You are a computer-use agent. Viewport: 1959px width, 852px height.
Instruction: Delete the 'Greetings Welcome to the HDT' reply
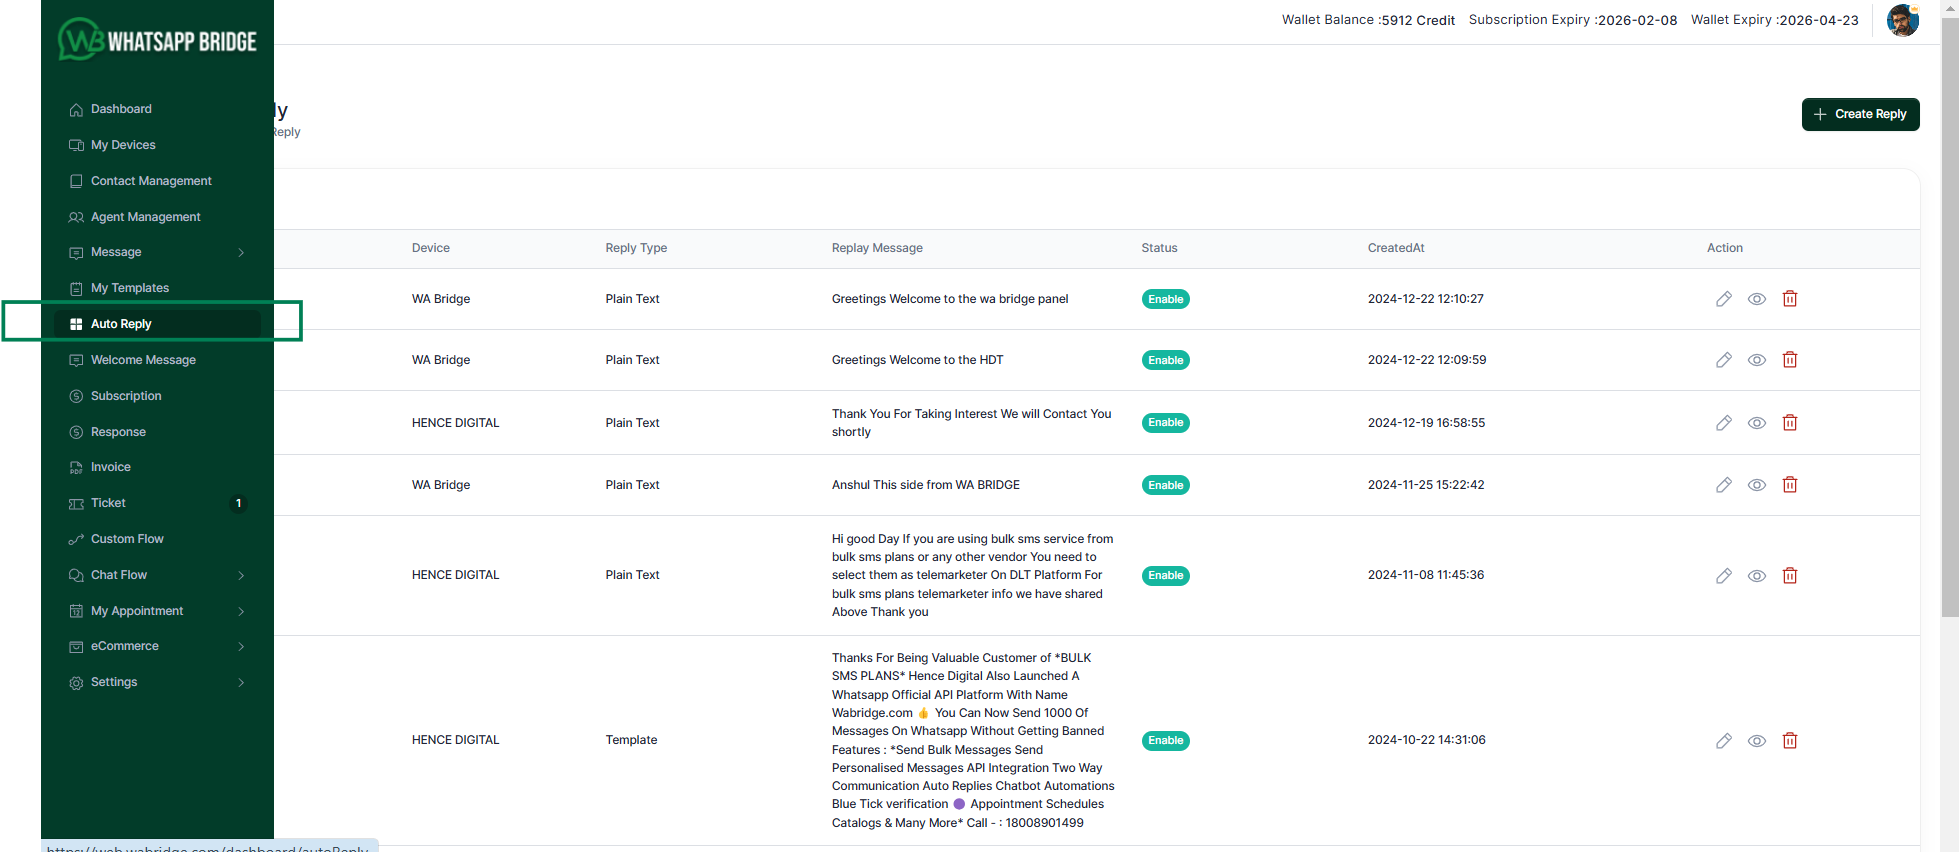point(1790,360)
